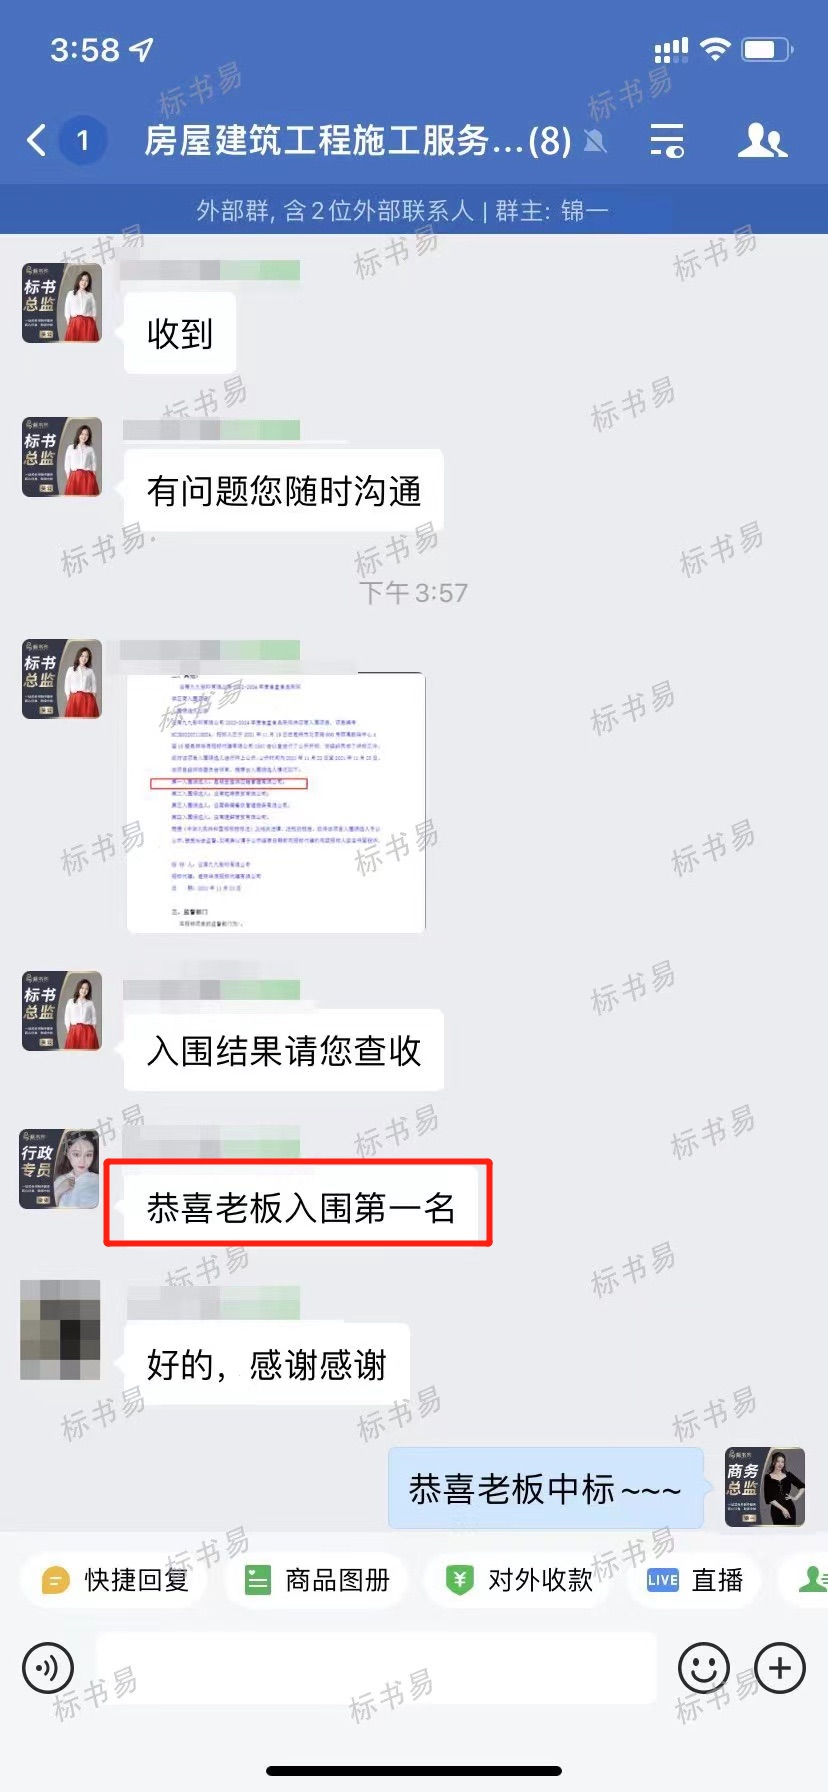
Task: Tap the 商务总监 avatar
Action: pos(765,1487)
